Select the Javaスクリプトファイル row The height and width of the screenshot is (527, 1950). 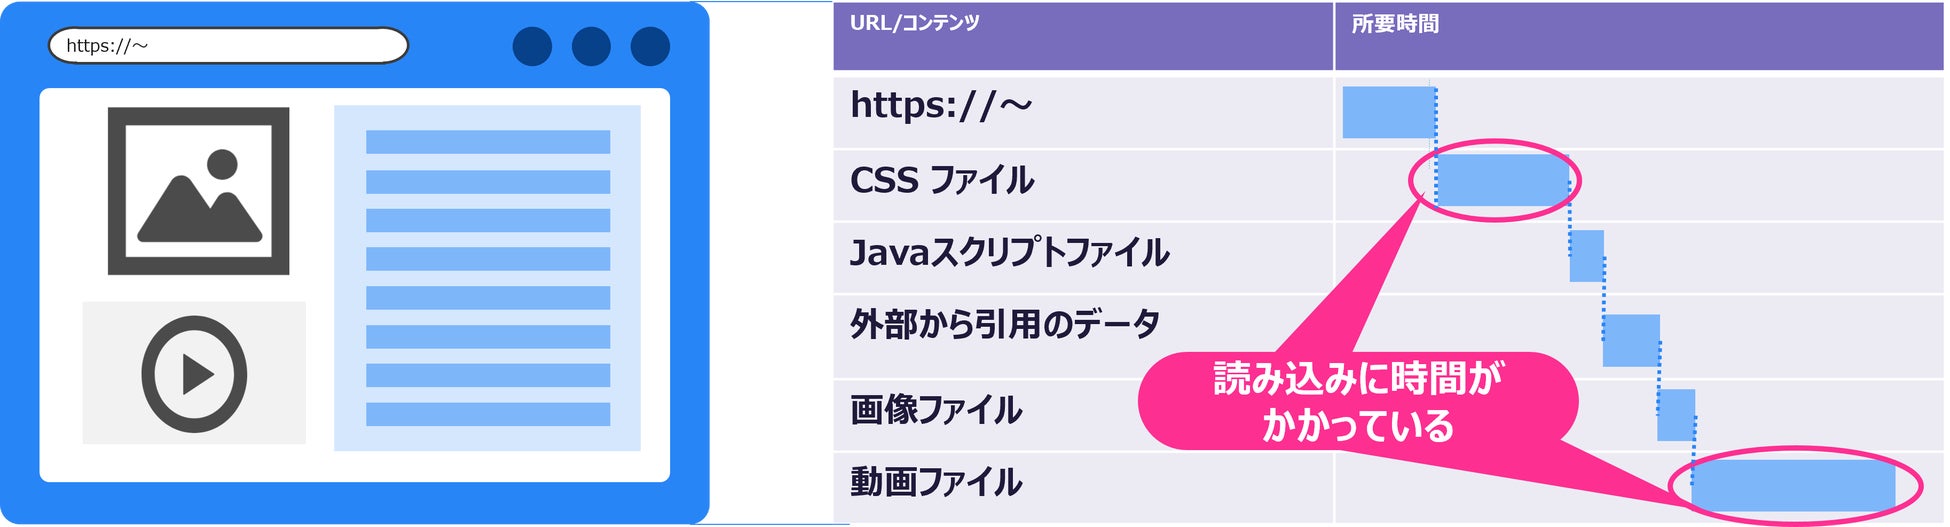coord(1008,253)
